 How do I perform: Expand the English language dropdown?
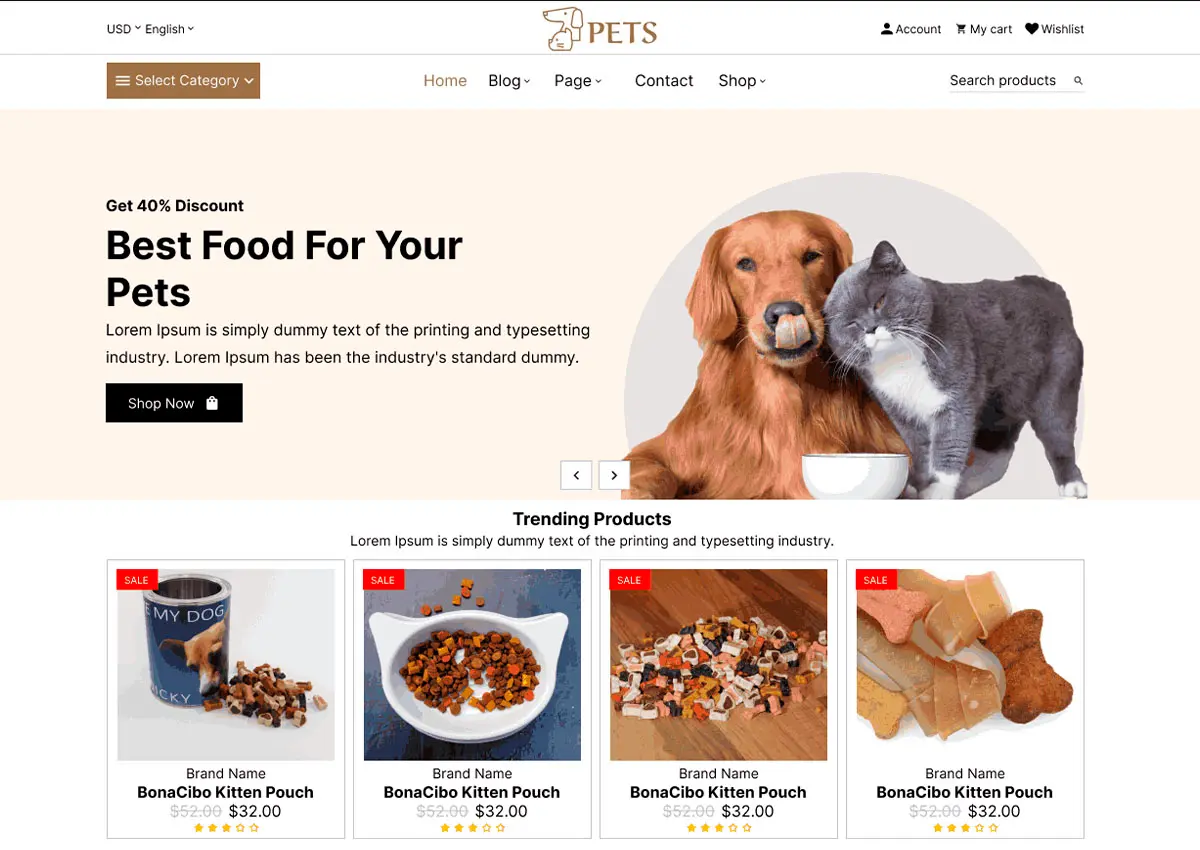click(169, 29)
